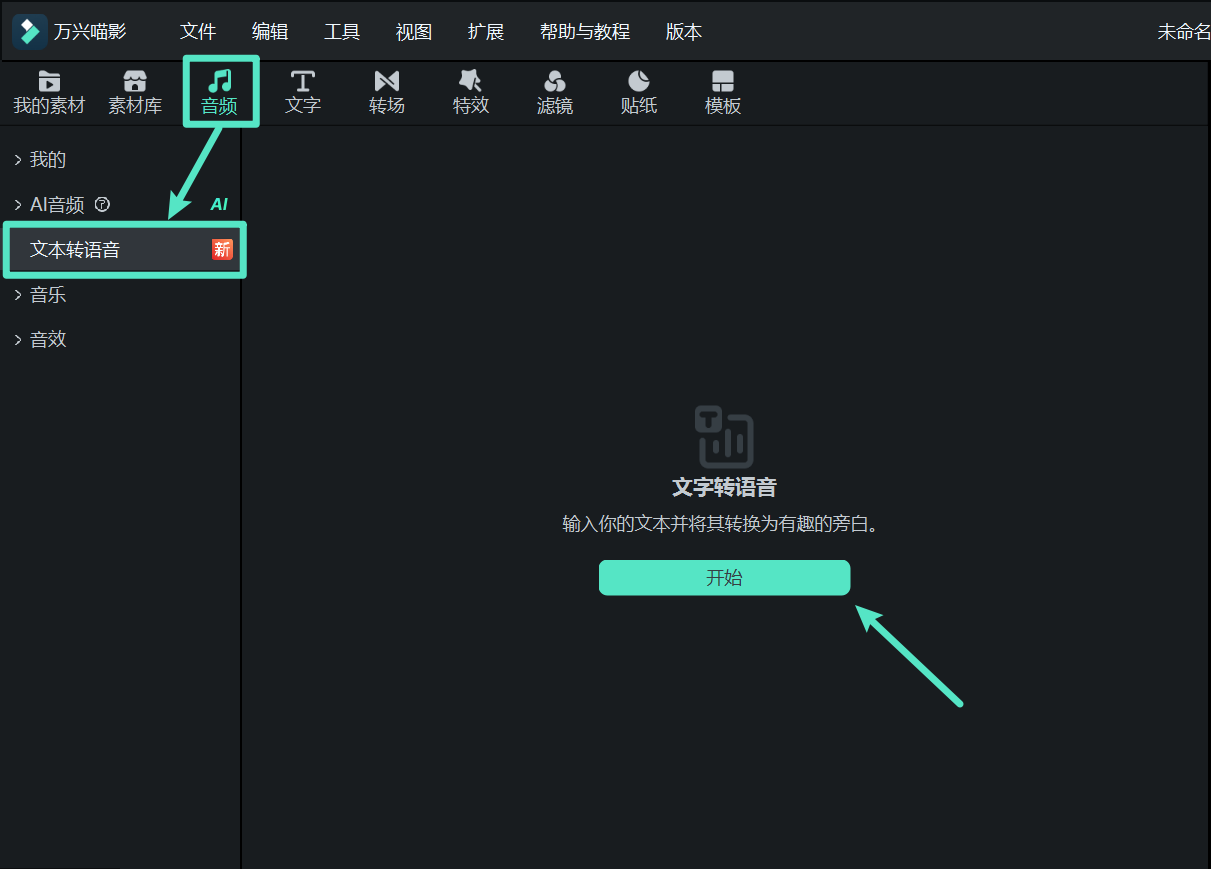1211x869 pixels.
Task: Open the 视图 menu
Action: pyautogui.click(x=414, y=32)
